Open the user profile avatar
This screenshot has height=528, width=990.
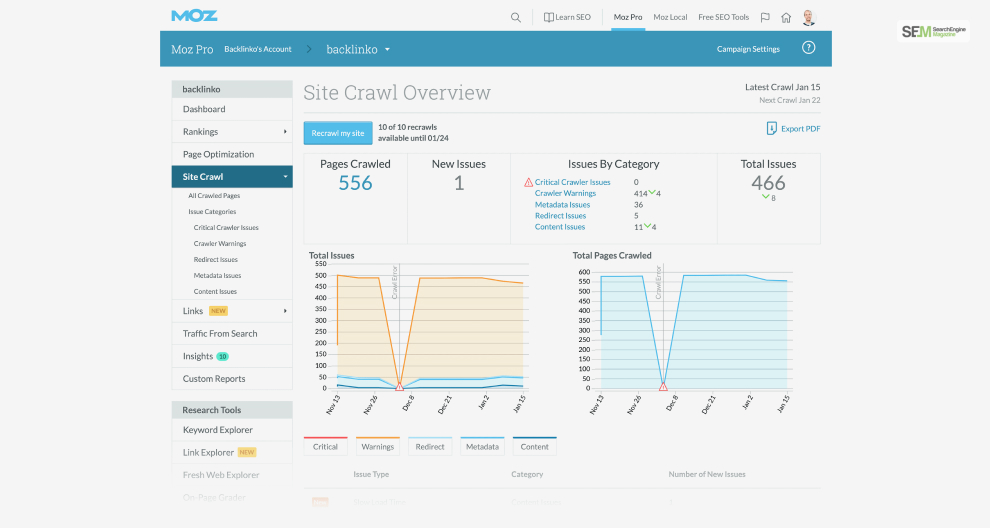[x=809, y=18]
